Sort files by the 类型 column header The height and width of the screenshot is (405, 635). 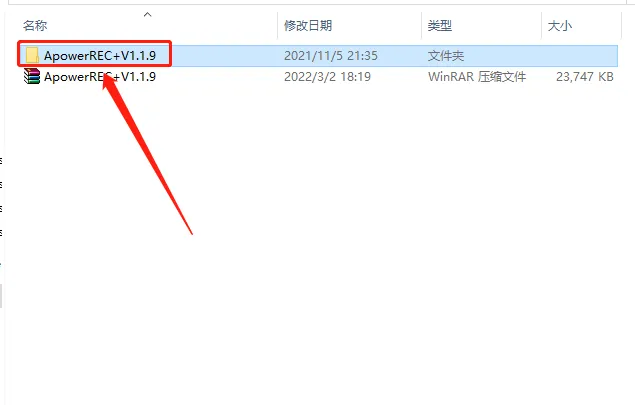pos(440,26)
